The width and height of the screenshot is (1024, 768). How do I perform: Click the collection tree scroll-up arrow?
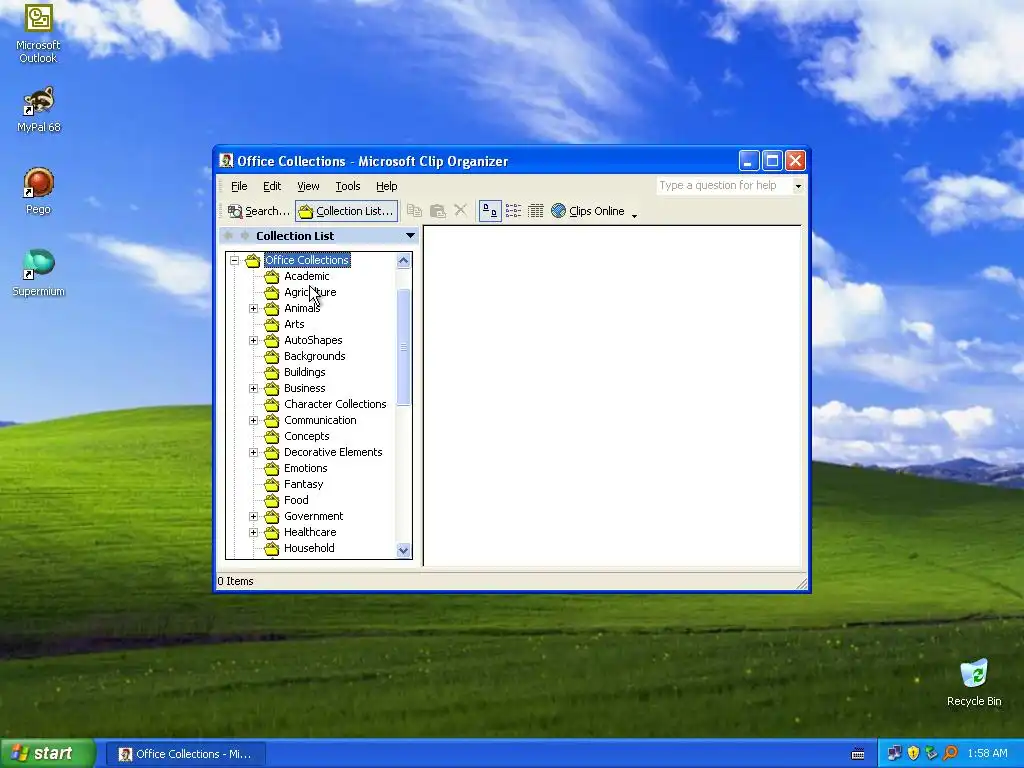click(x=404, y=261)
